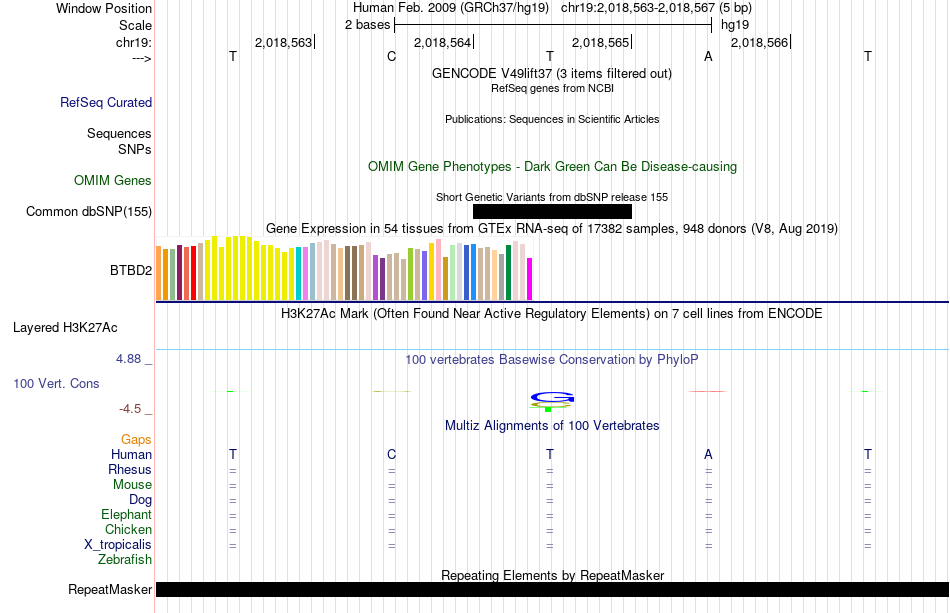950x613 pixels.
Task: Click the 2,018,564 ruler position
Action: point(442,42)
